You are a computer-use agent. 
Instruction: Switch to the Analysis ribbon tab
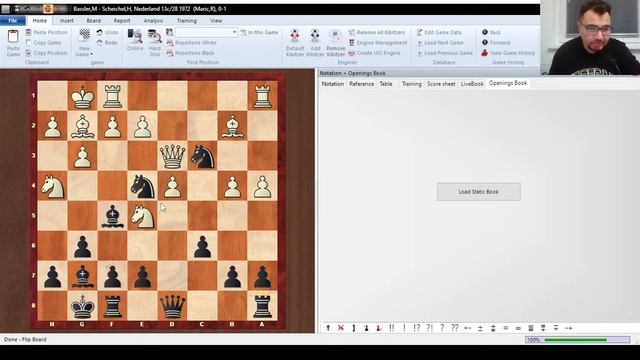pyautogui.click(x=153, y=20)
